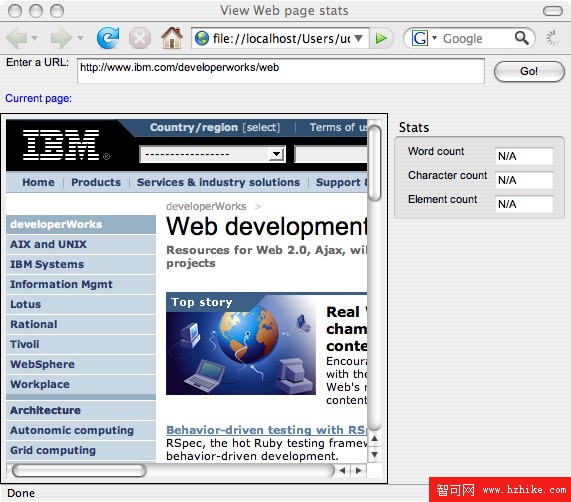This screenshot has width=571, height=502.
Task: Open the Google search engine selector
Action: coord(424,38)
